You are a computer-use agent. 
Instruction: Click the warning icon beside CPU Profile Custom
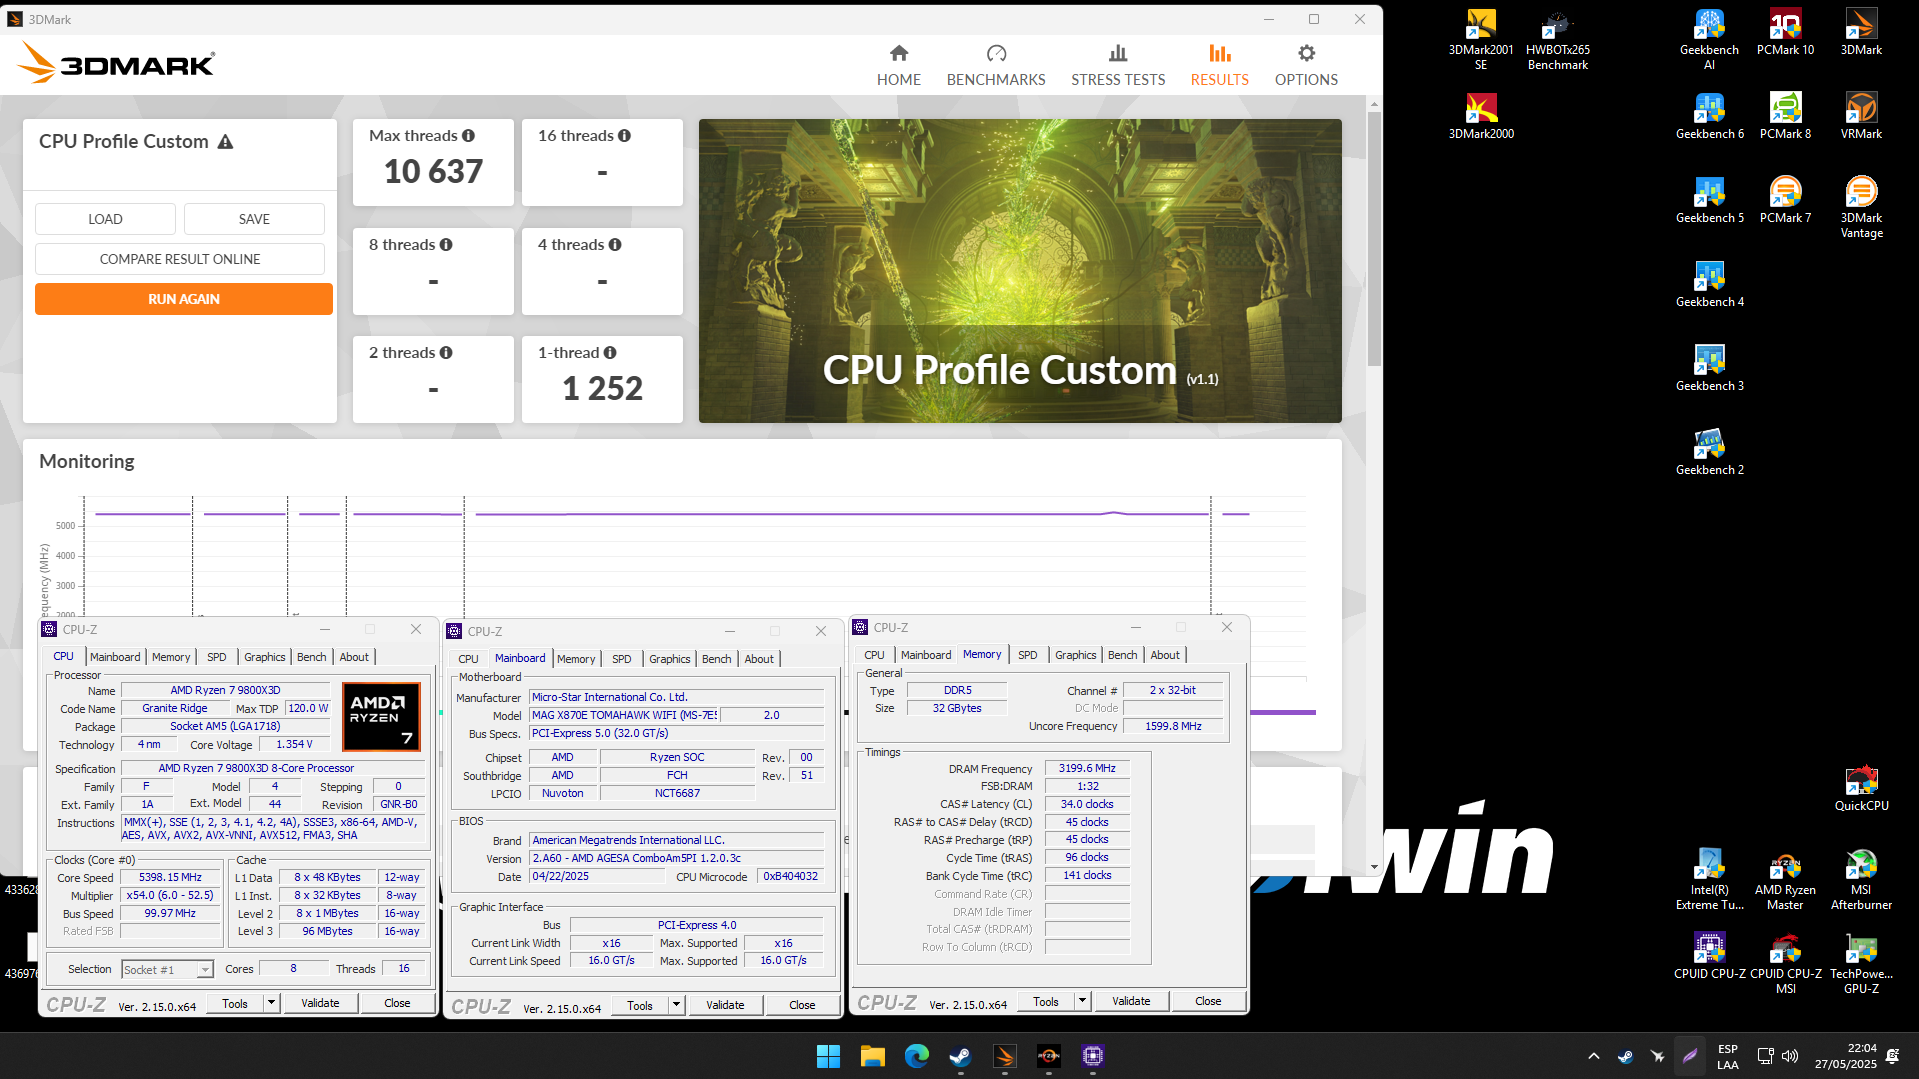click(x=226, y=142)
